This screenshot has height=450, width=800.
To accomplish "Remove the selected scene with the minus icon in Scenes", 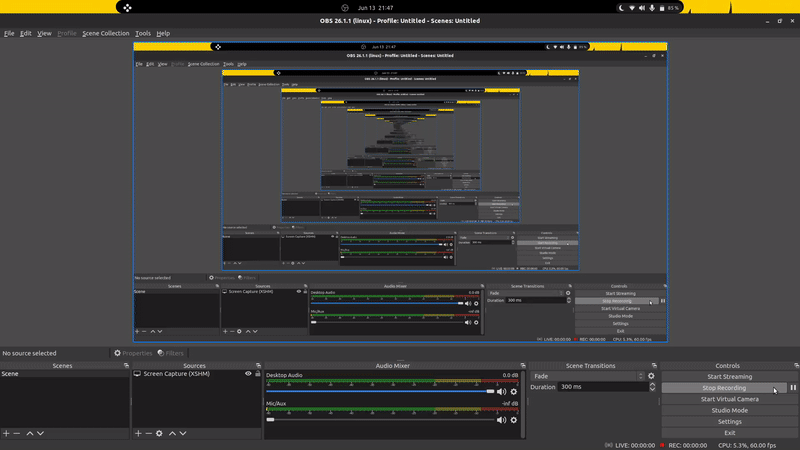I will [17, 433].
